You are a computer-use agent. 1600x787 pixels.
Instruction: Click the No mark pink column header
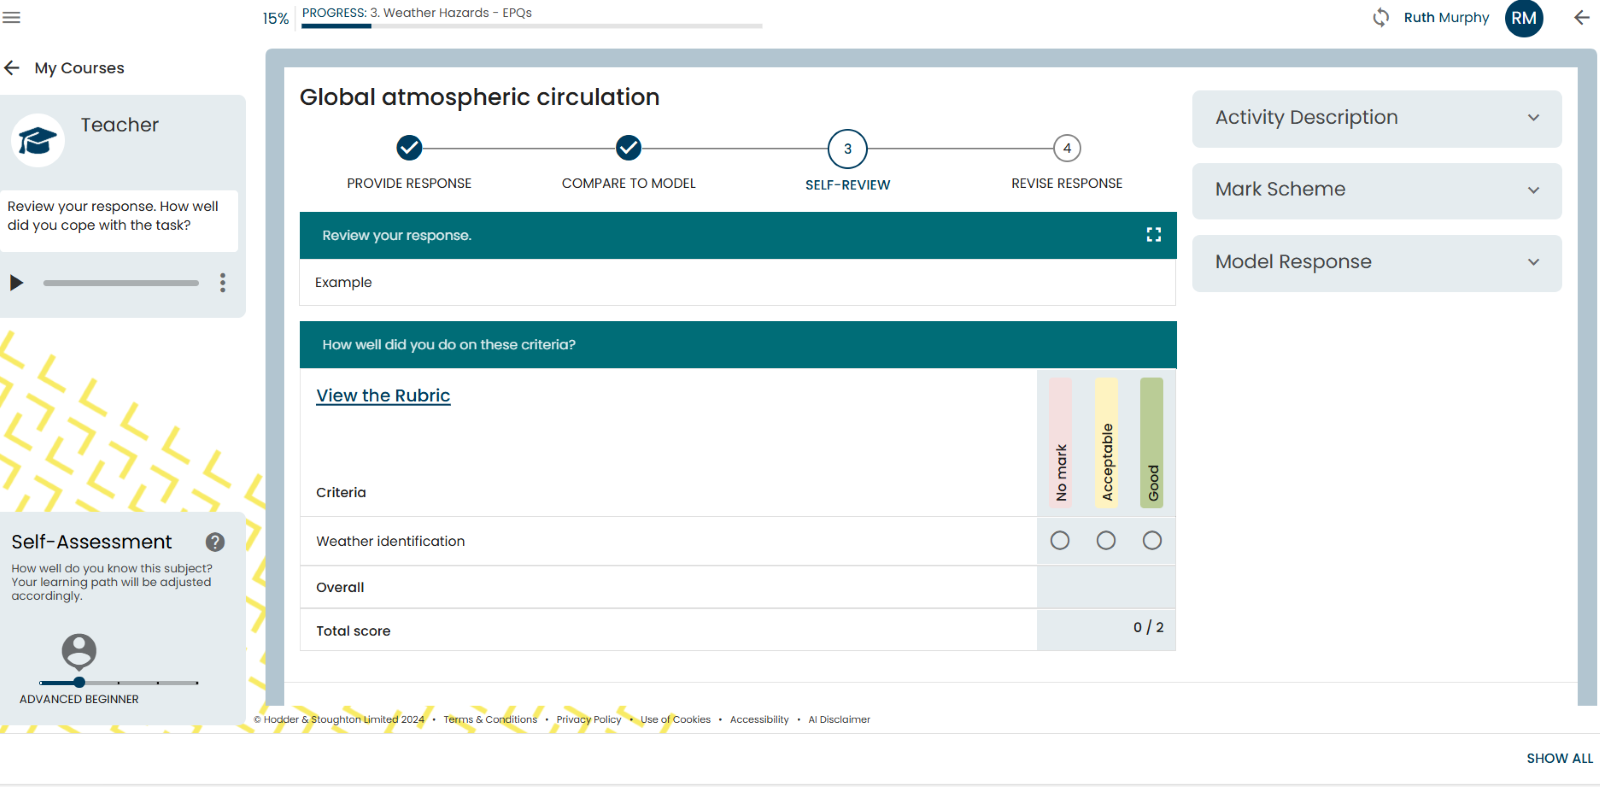coord(1060,443)
